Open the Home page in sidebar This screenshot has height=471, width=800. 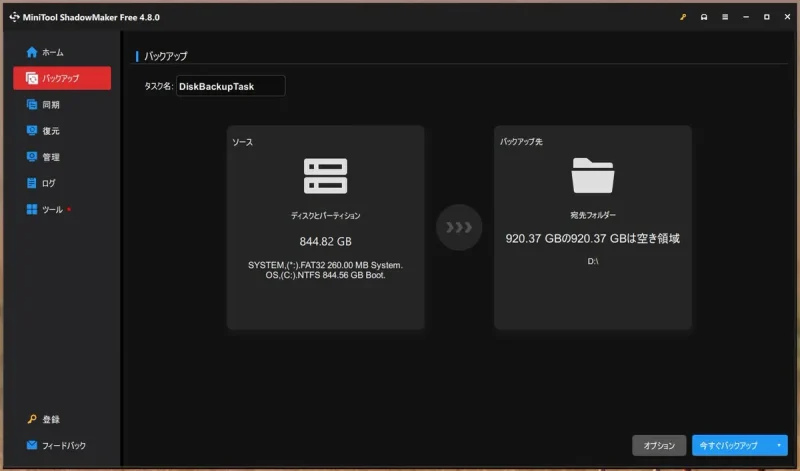[x=52, y=52]
